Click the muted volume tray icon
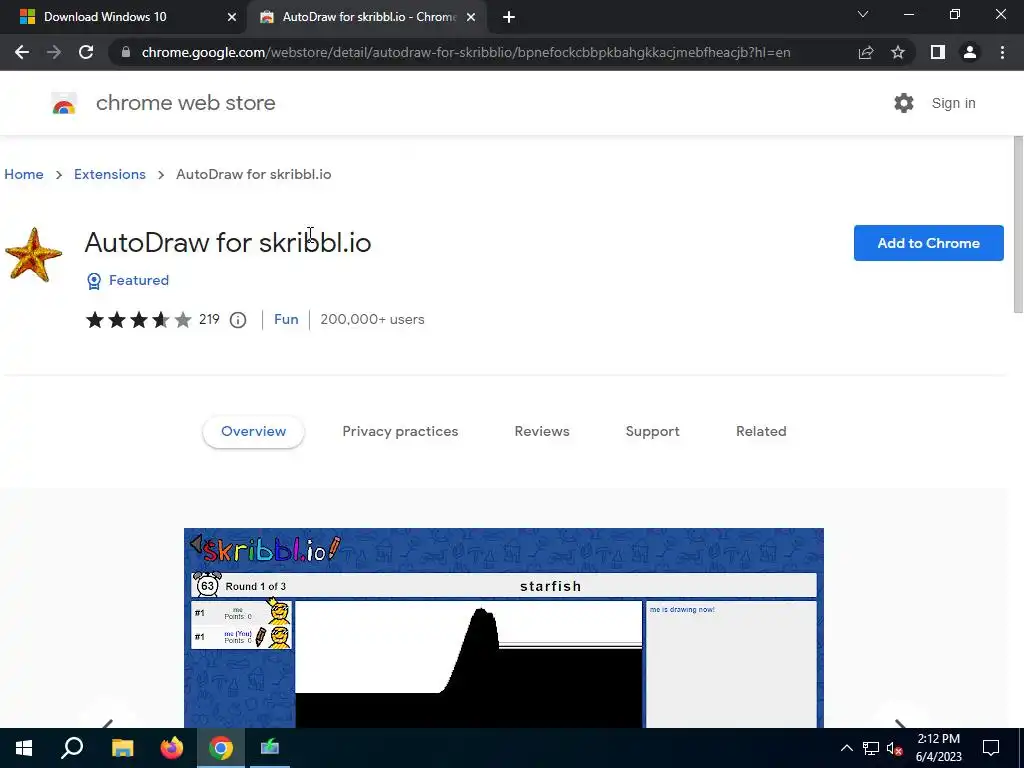The width and height of the screenshot is (1024, 768). coord(895,748)
